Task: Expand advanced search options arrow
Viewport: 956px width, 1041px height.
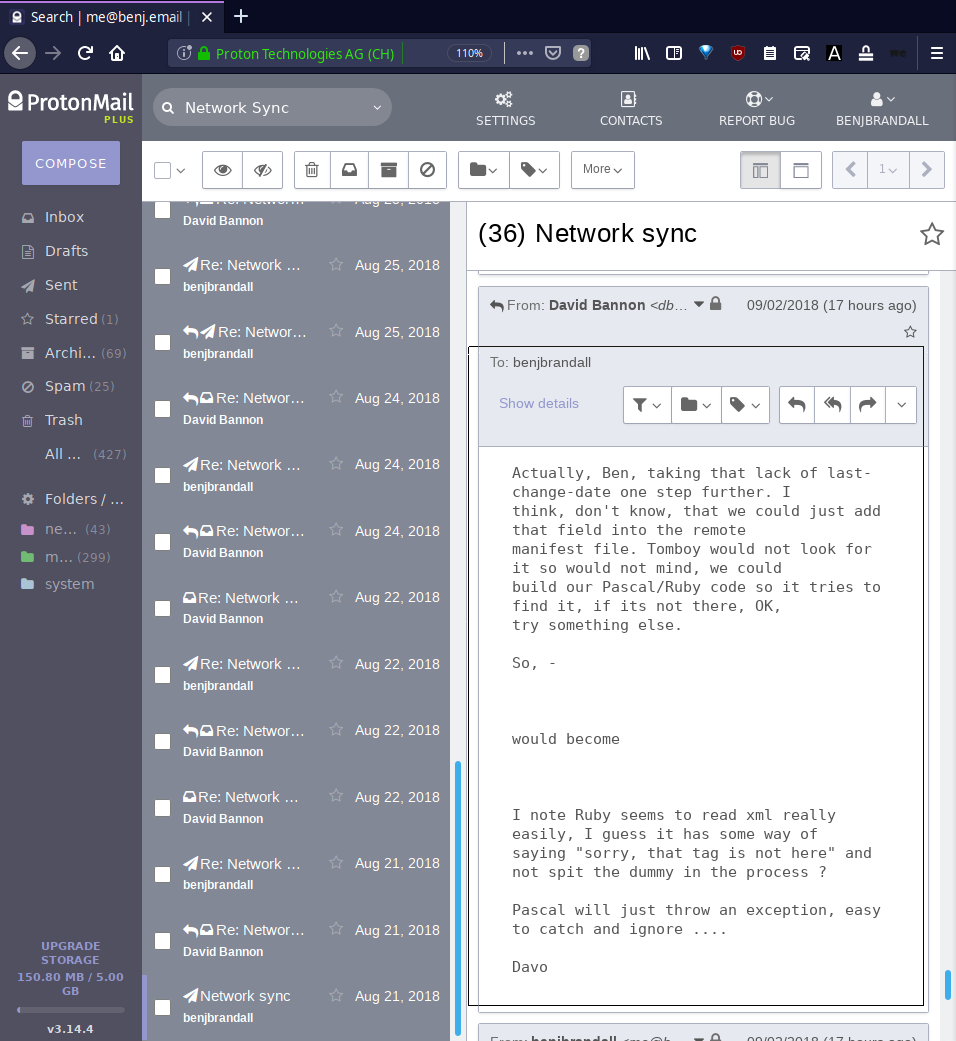Action: pos(377,108)
